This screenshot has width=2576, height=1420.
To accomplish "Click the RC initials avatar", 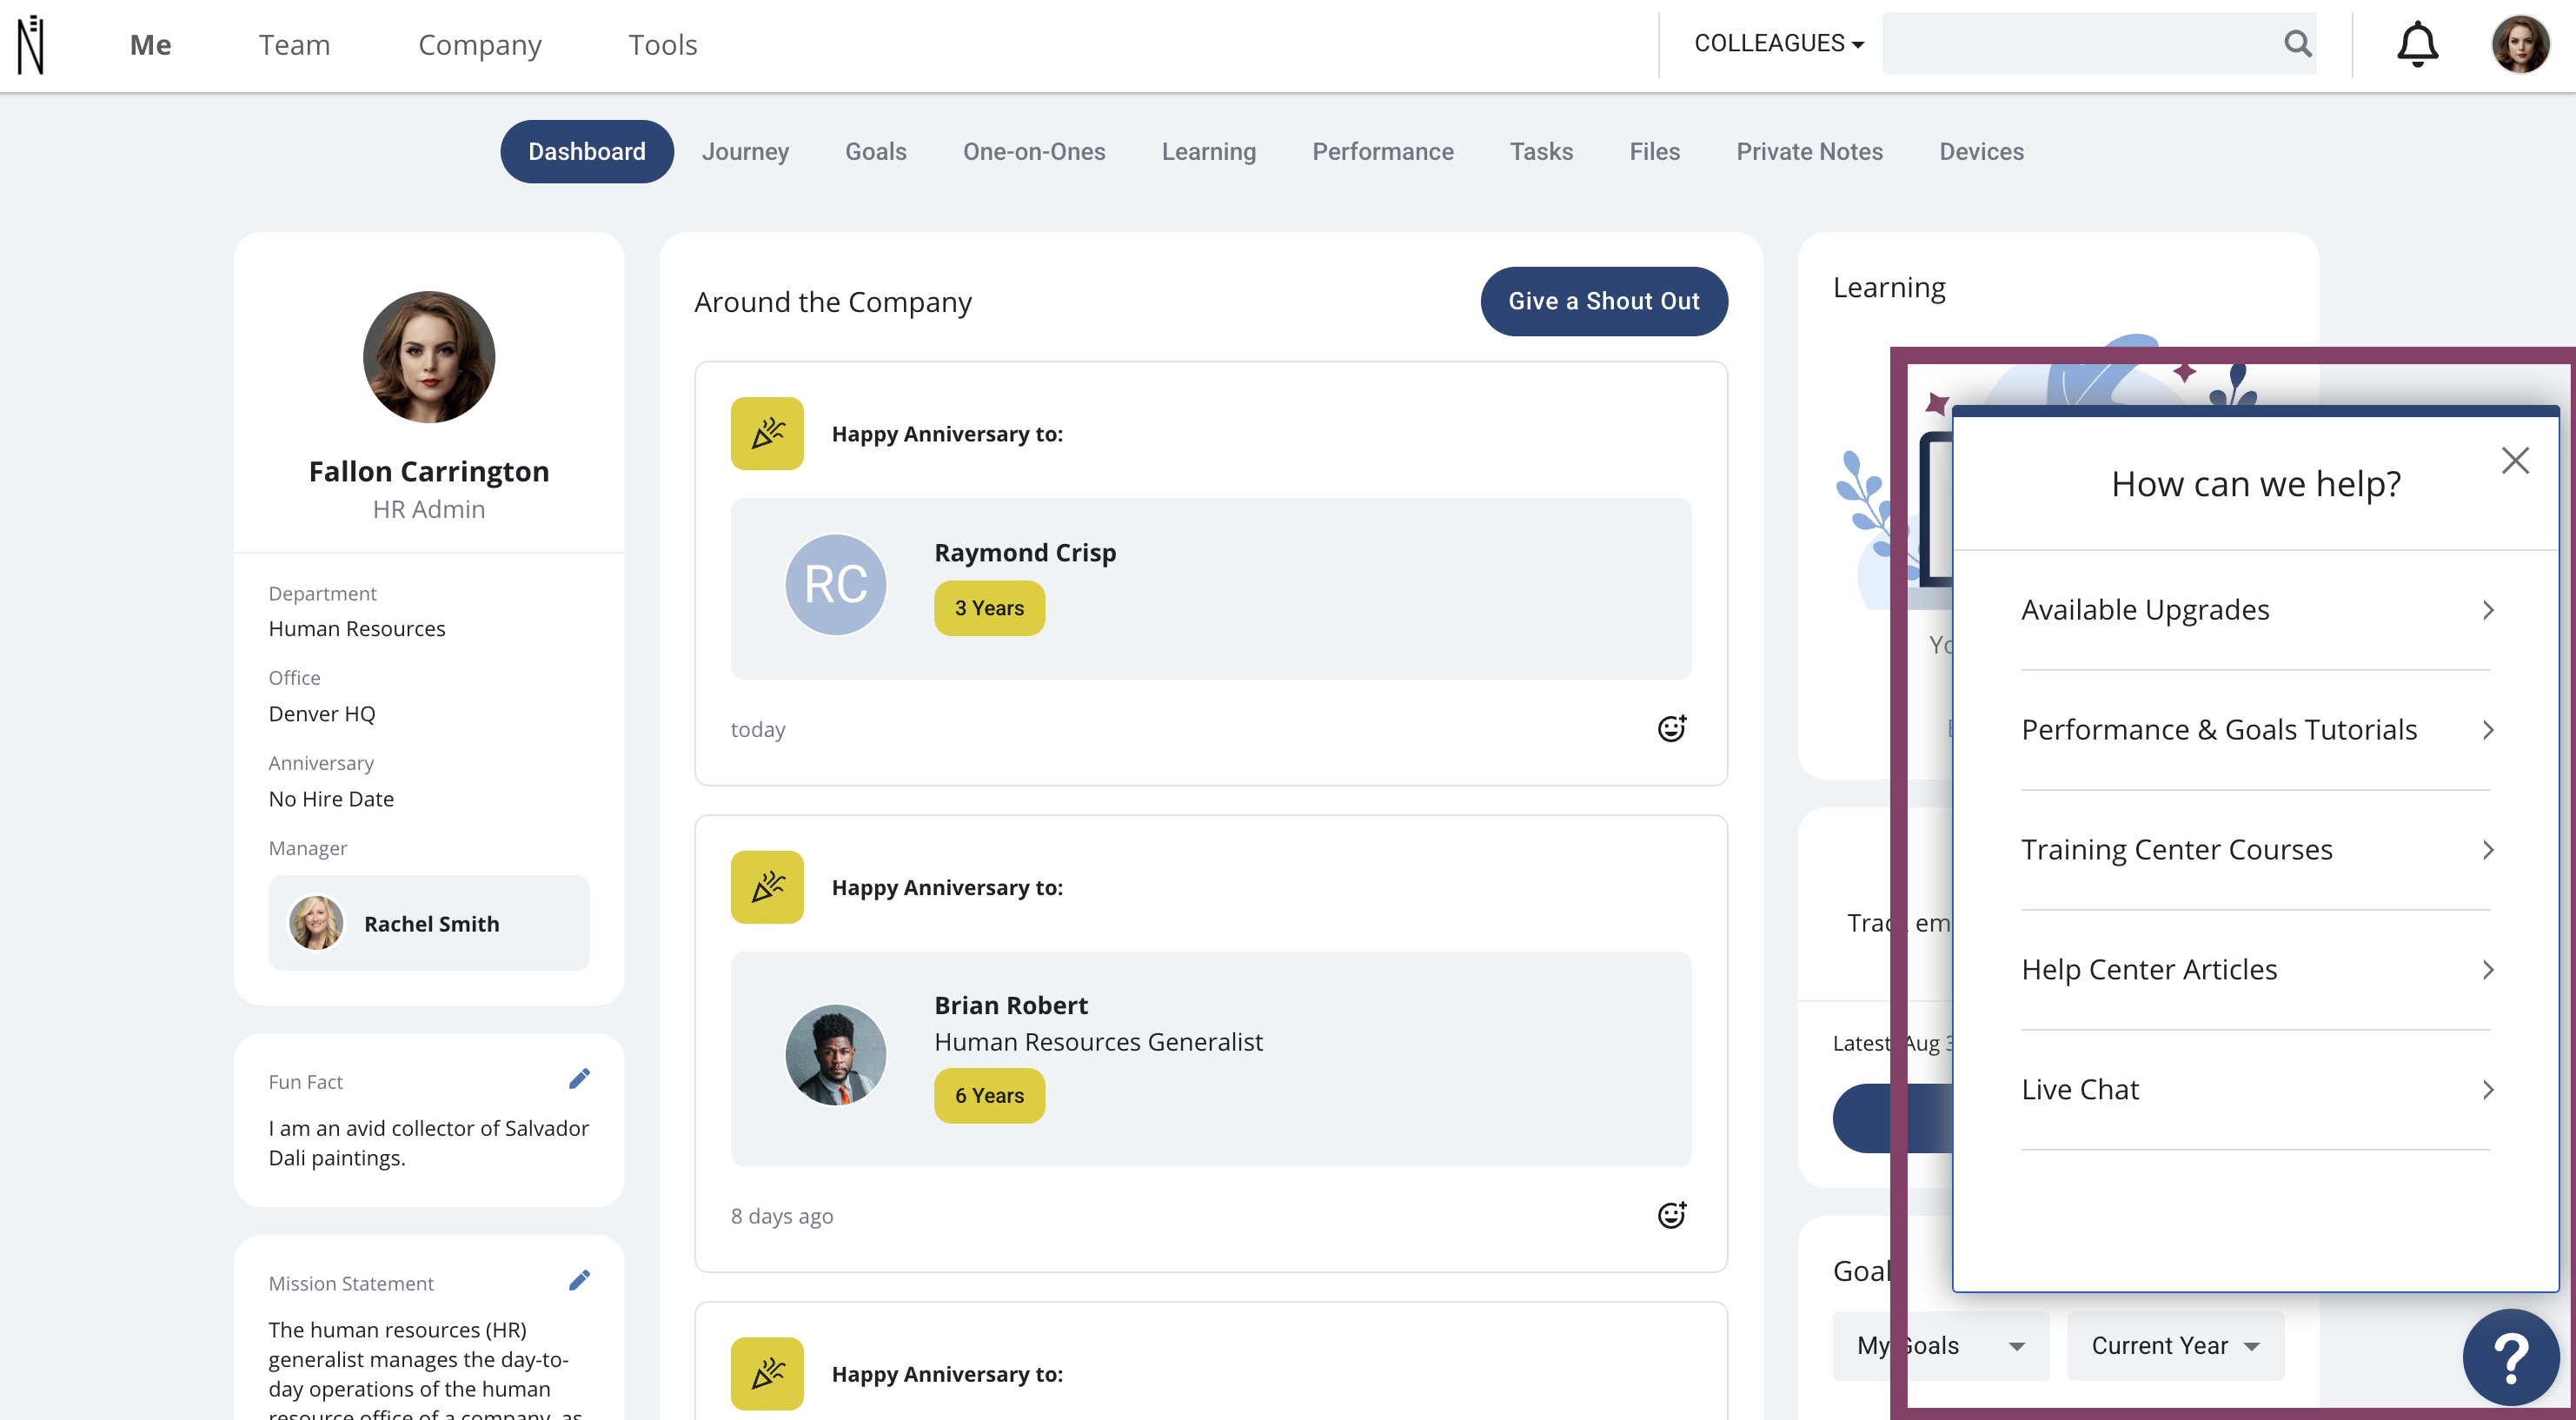I will coord(836,585).
